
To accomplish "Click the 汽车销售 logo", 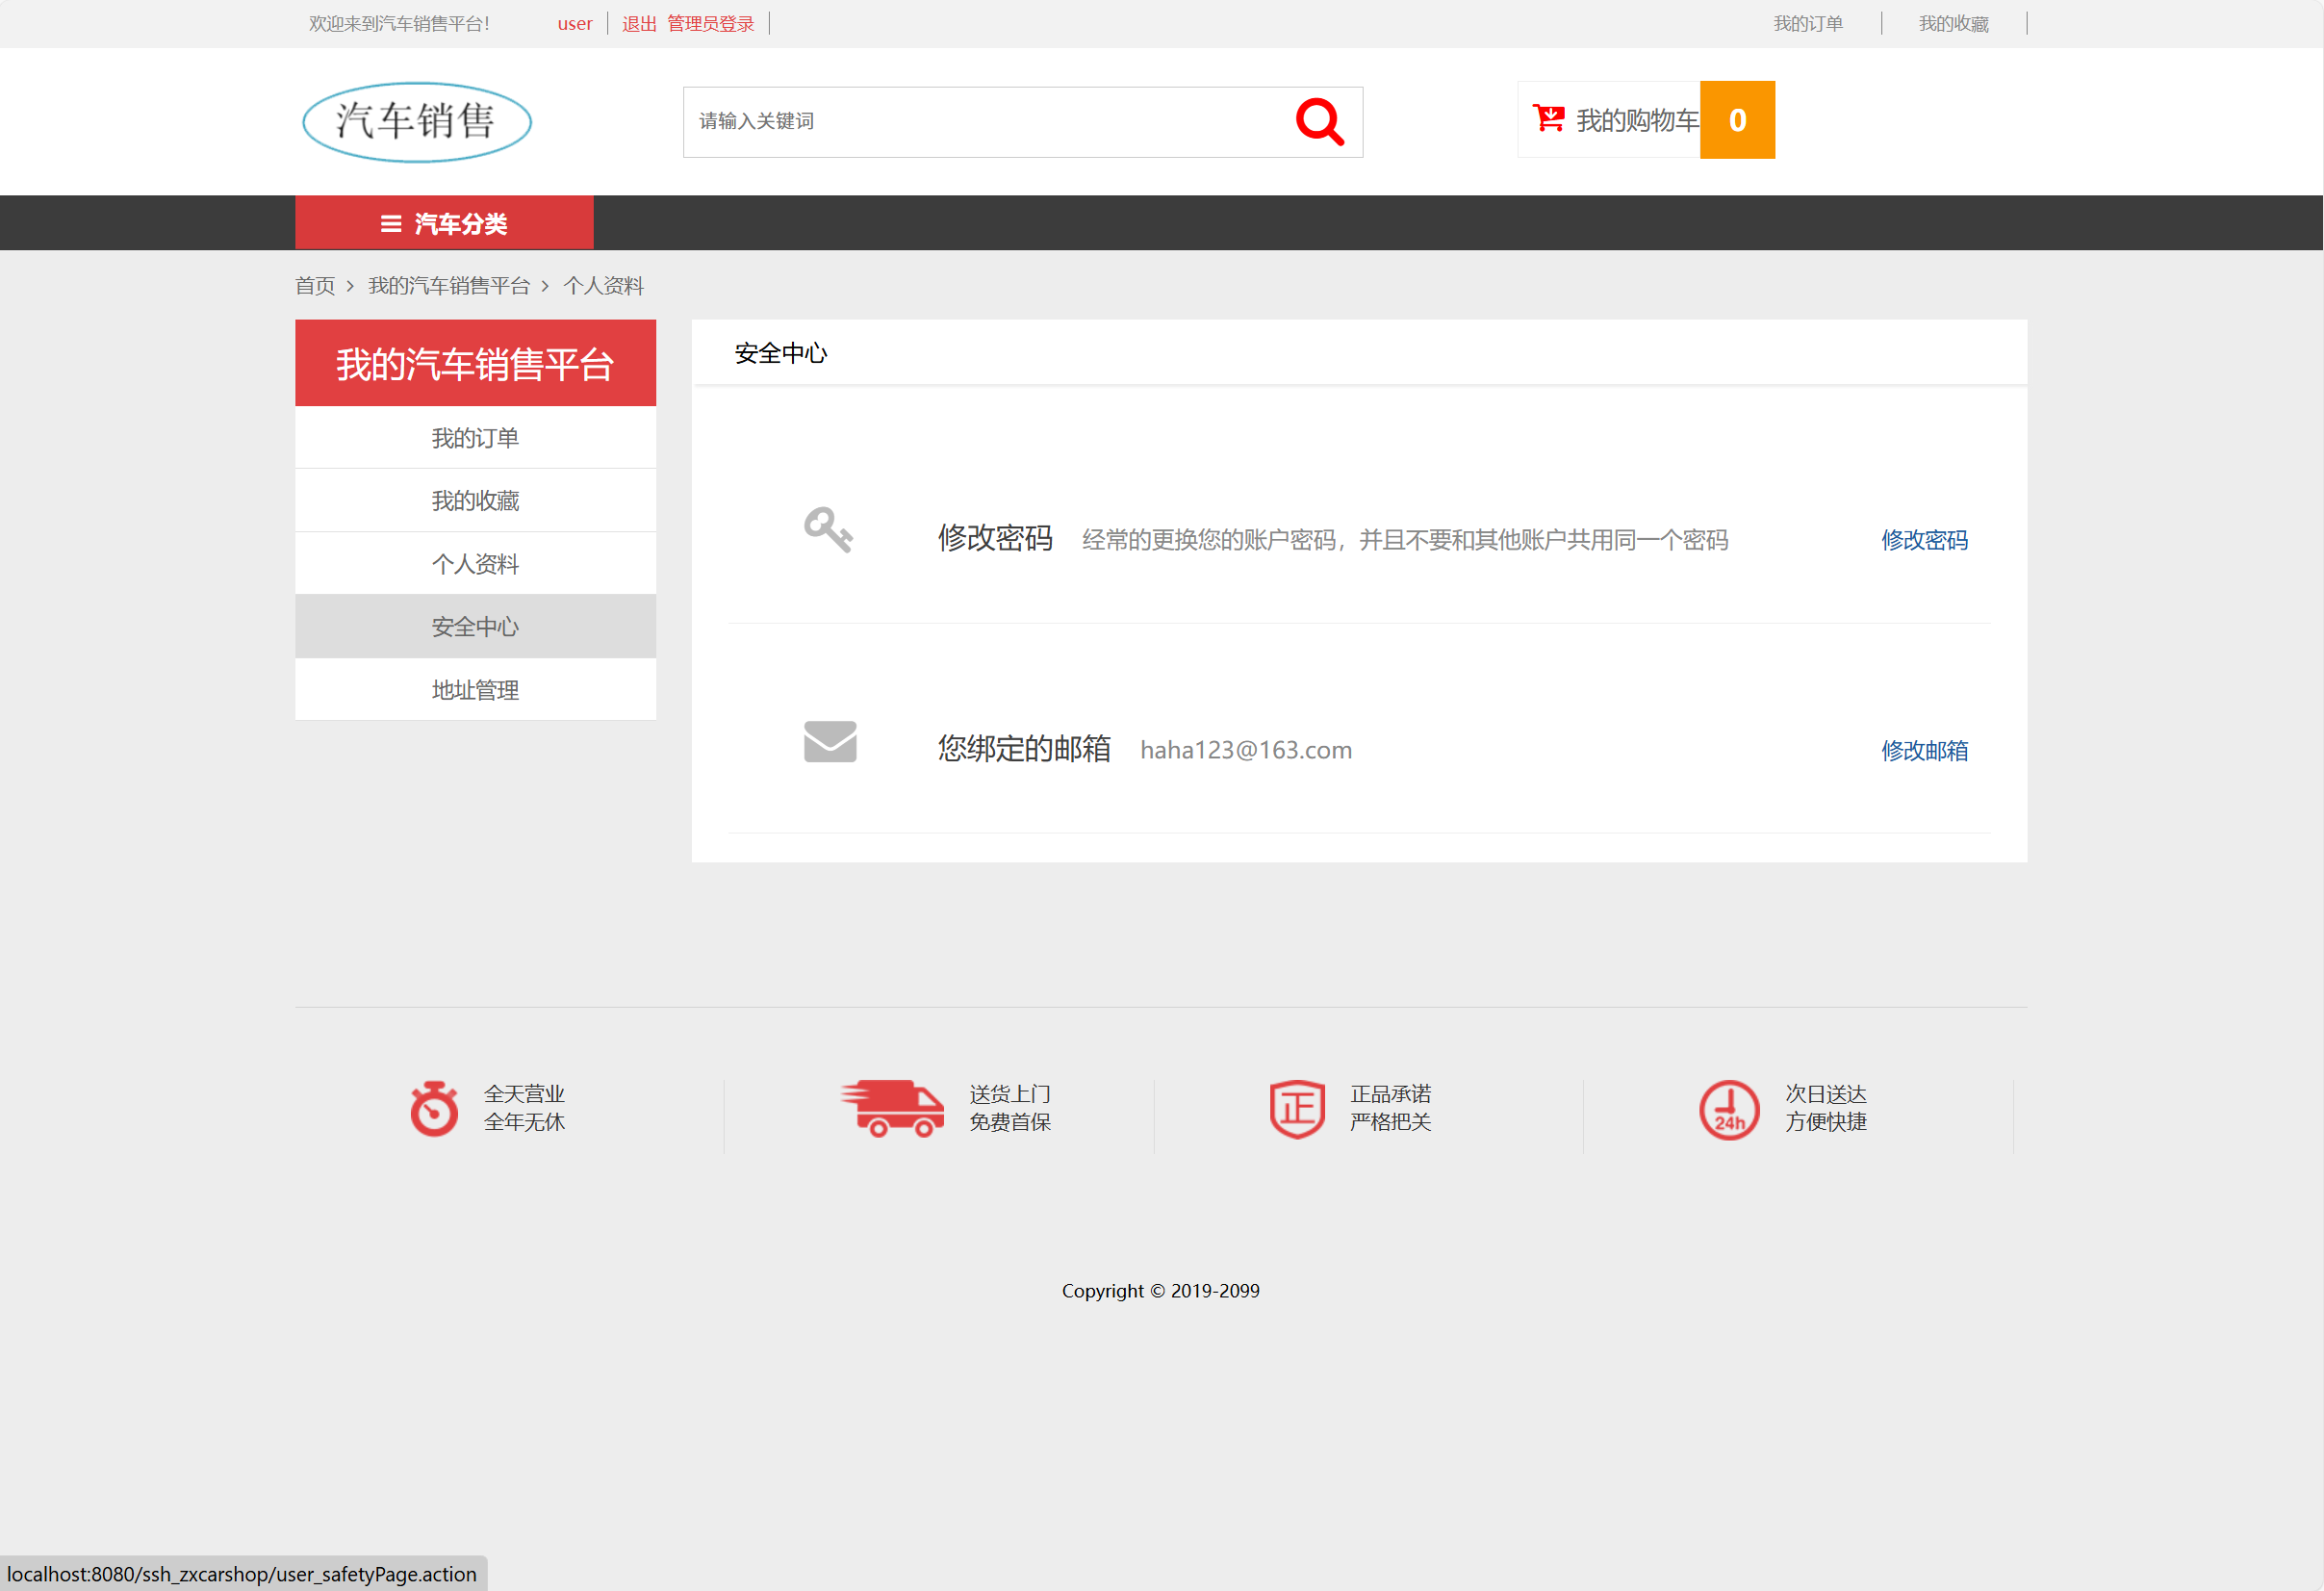I will [415, 121].
